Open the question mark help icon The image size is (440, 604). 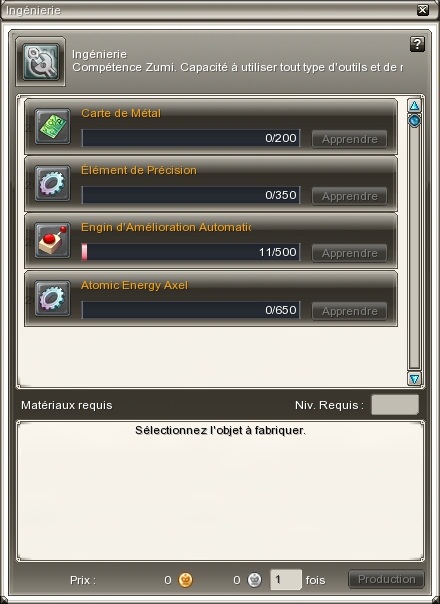point(417,44)
